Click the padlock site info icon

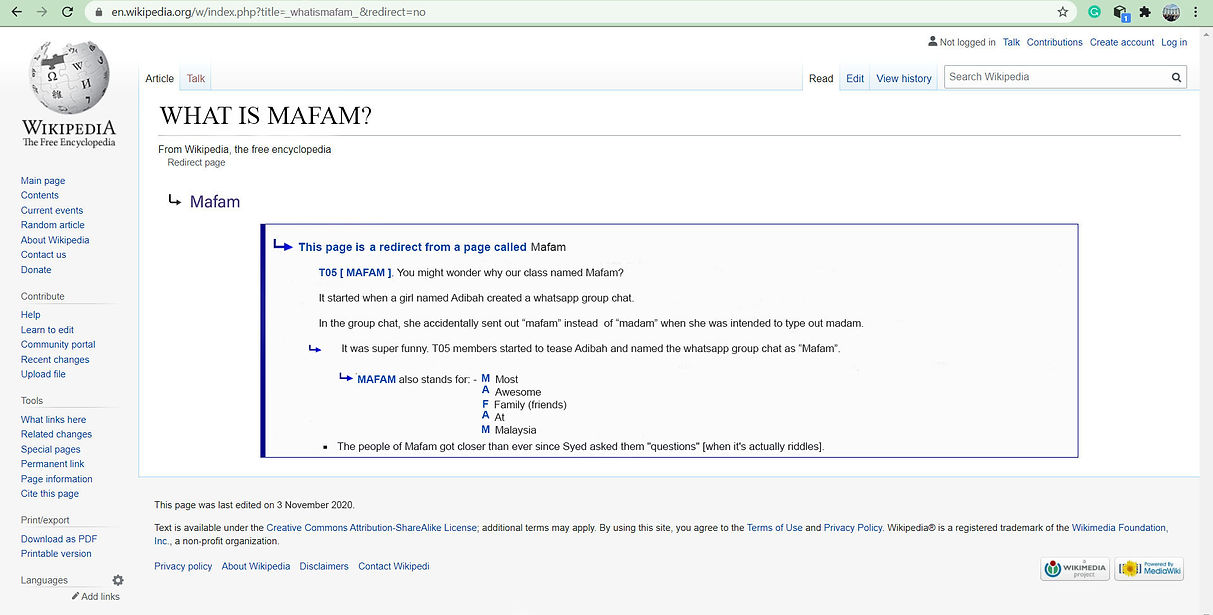98,12
